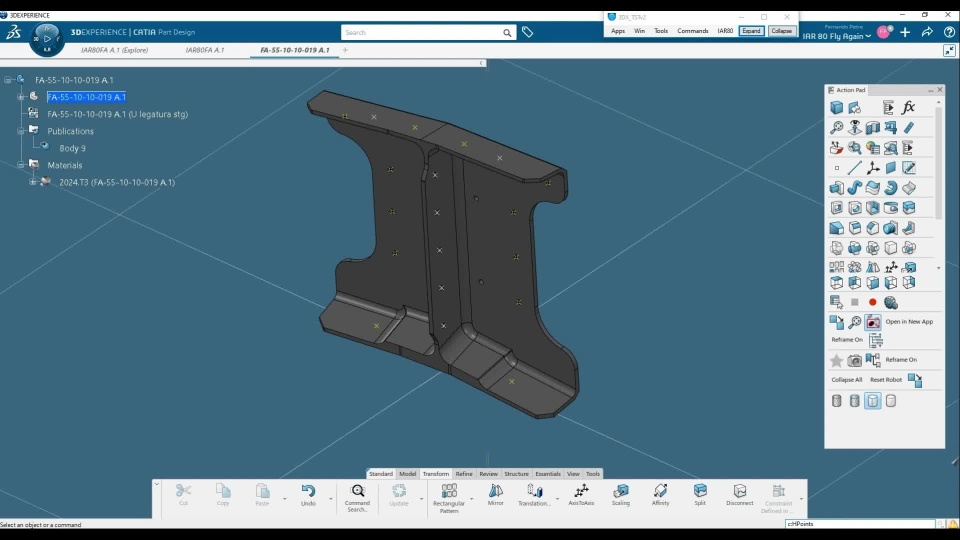Click Collapse All in Action Pad
The height and width of the screenshot is (540, 960).
(846, 380)
